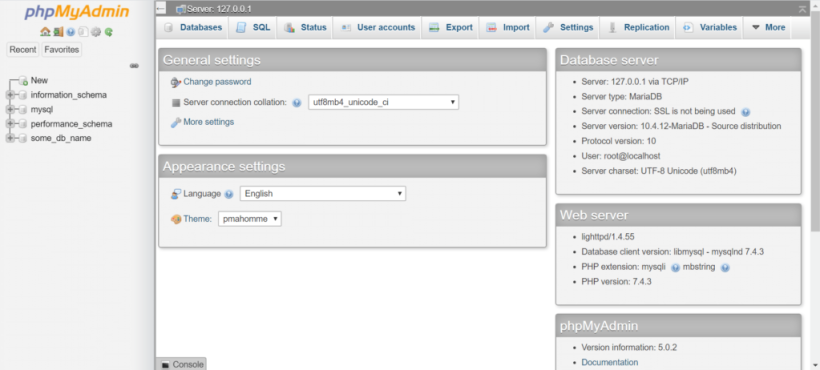The width and height of the screenshot is (820, 370).
Task: Click the link chain icon in sidebar
Action: 134,66
